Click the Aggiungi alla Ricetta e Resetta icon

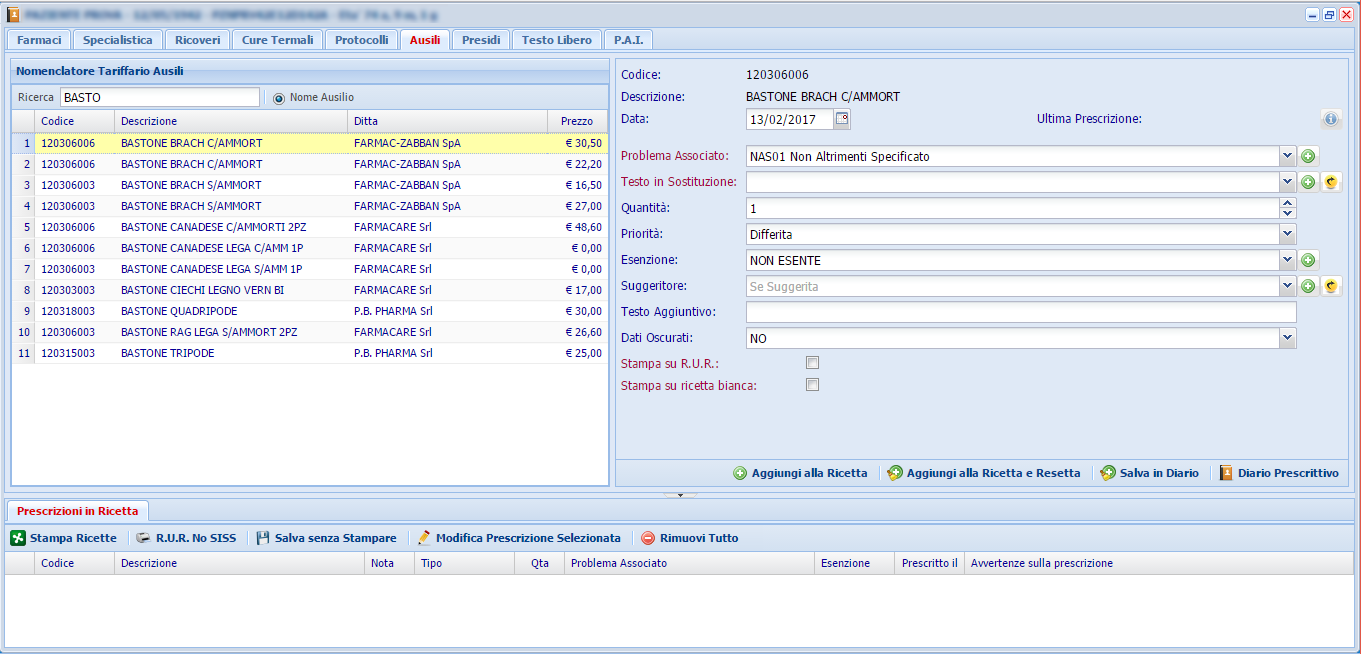[895, 473]
